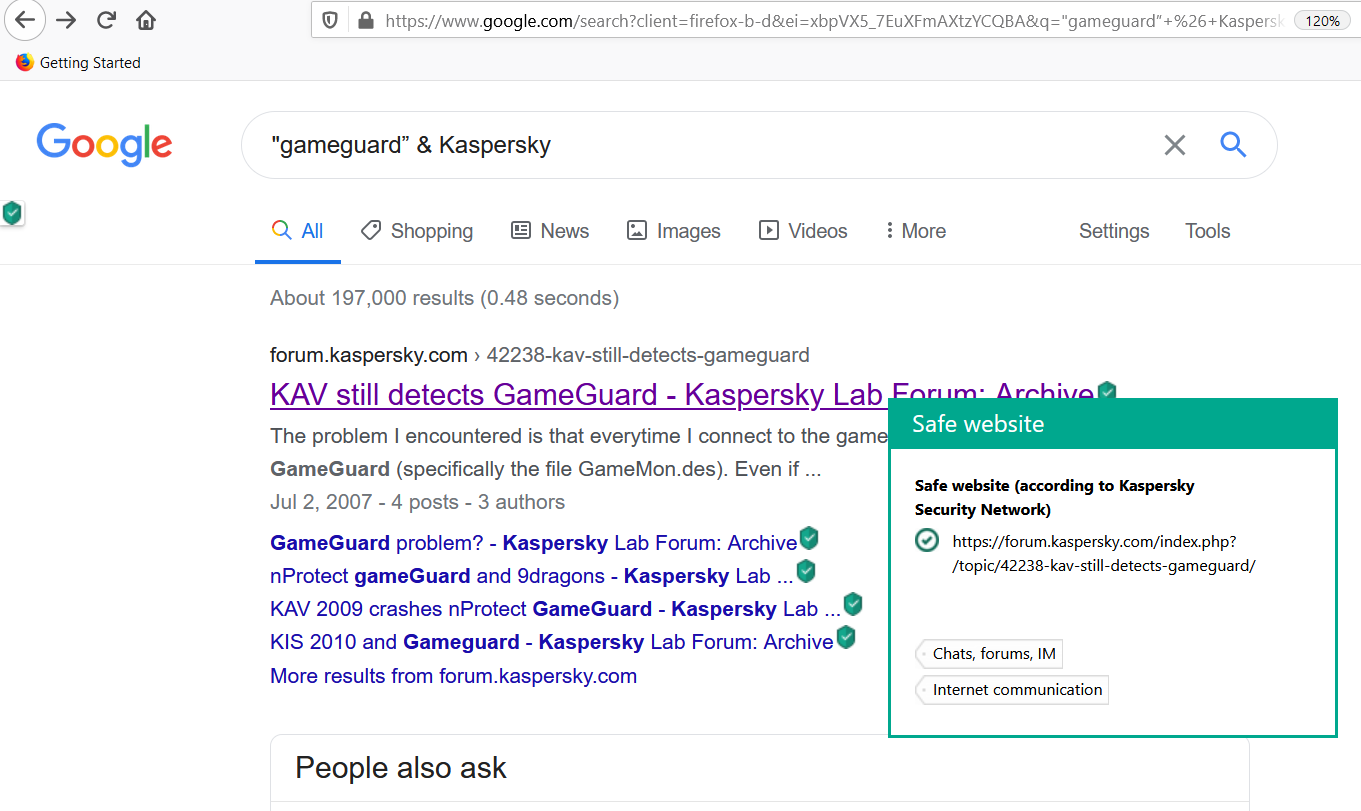Click the blue magnifier search icon

pos(1233,145)
